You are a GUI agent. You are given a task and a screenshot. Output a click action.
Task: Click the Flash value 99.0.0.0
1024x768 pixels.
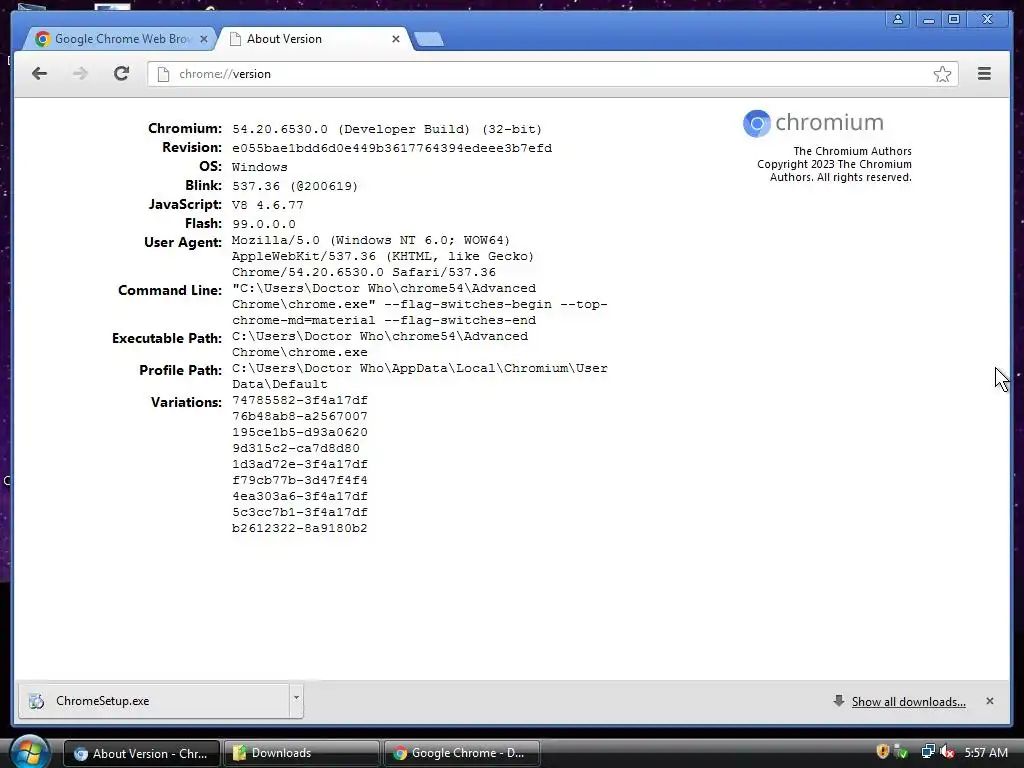(x=264, y=224)
